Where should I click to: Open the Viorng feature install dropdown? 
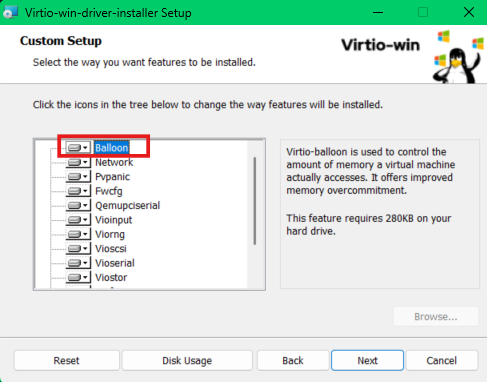[x=78, y=234]
